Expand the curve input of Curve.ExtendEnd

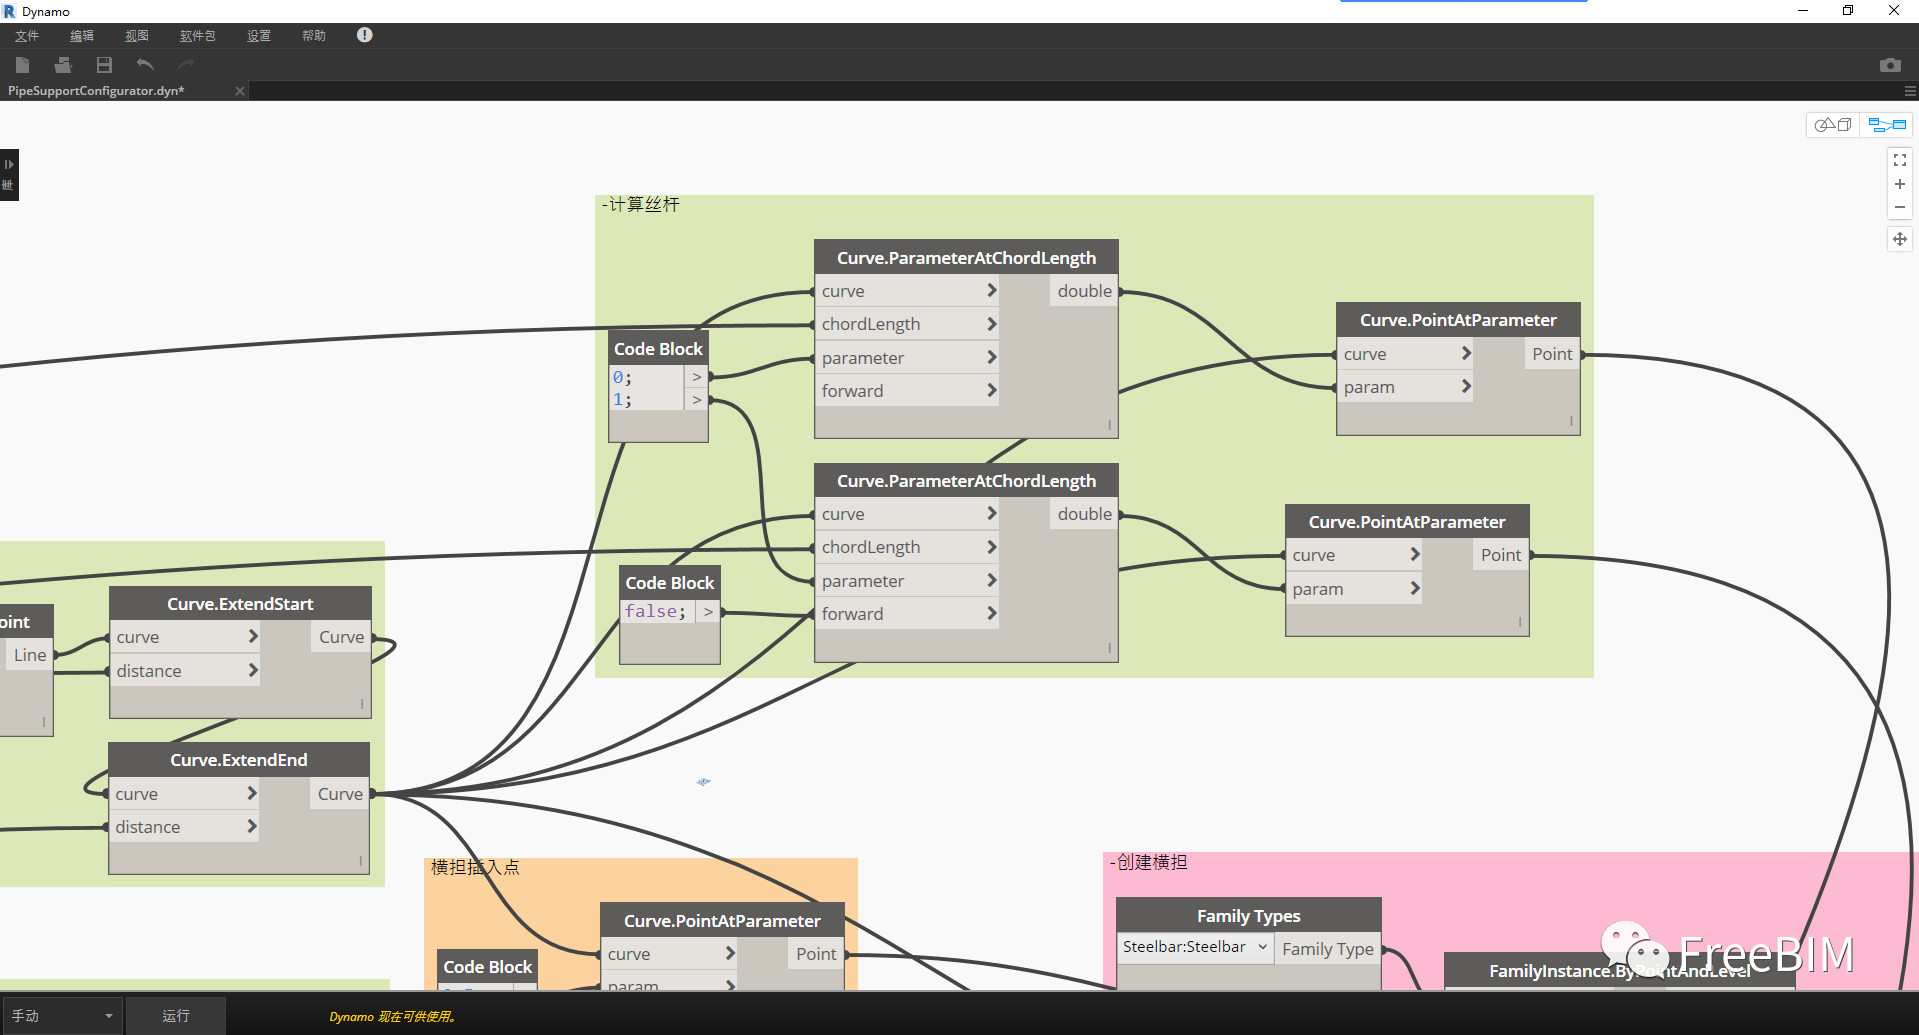click(x=252, y=793)
